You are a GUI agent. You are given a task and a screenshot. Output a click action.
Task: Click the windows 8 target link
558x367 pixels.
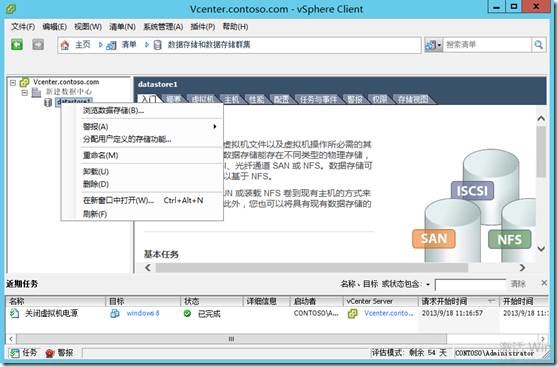click(143, 313)
